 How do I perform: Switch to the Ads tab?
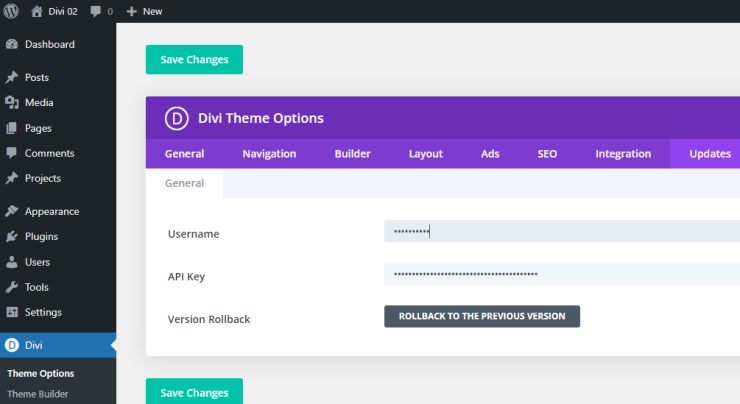[x=490, y=153]
